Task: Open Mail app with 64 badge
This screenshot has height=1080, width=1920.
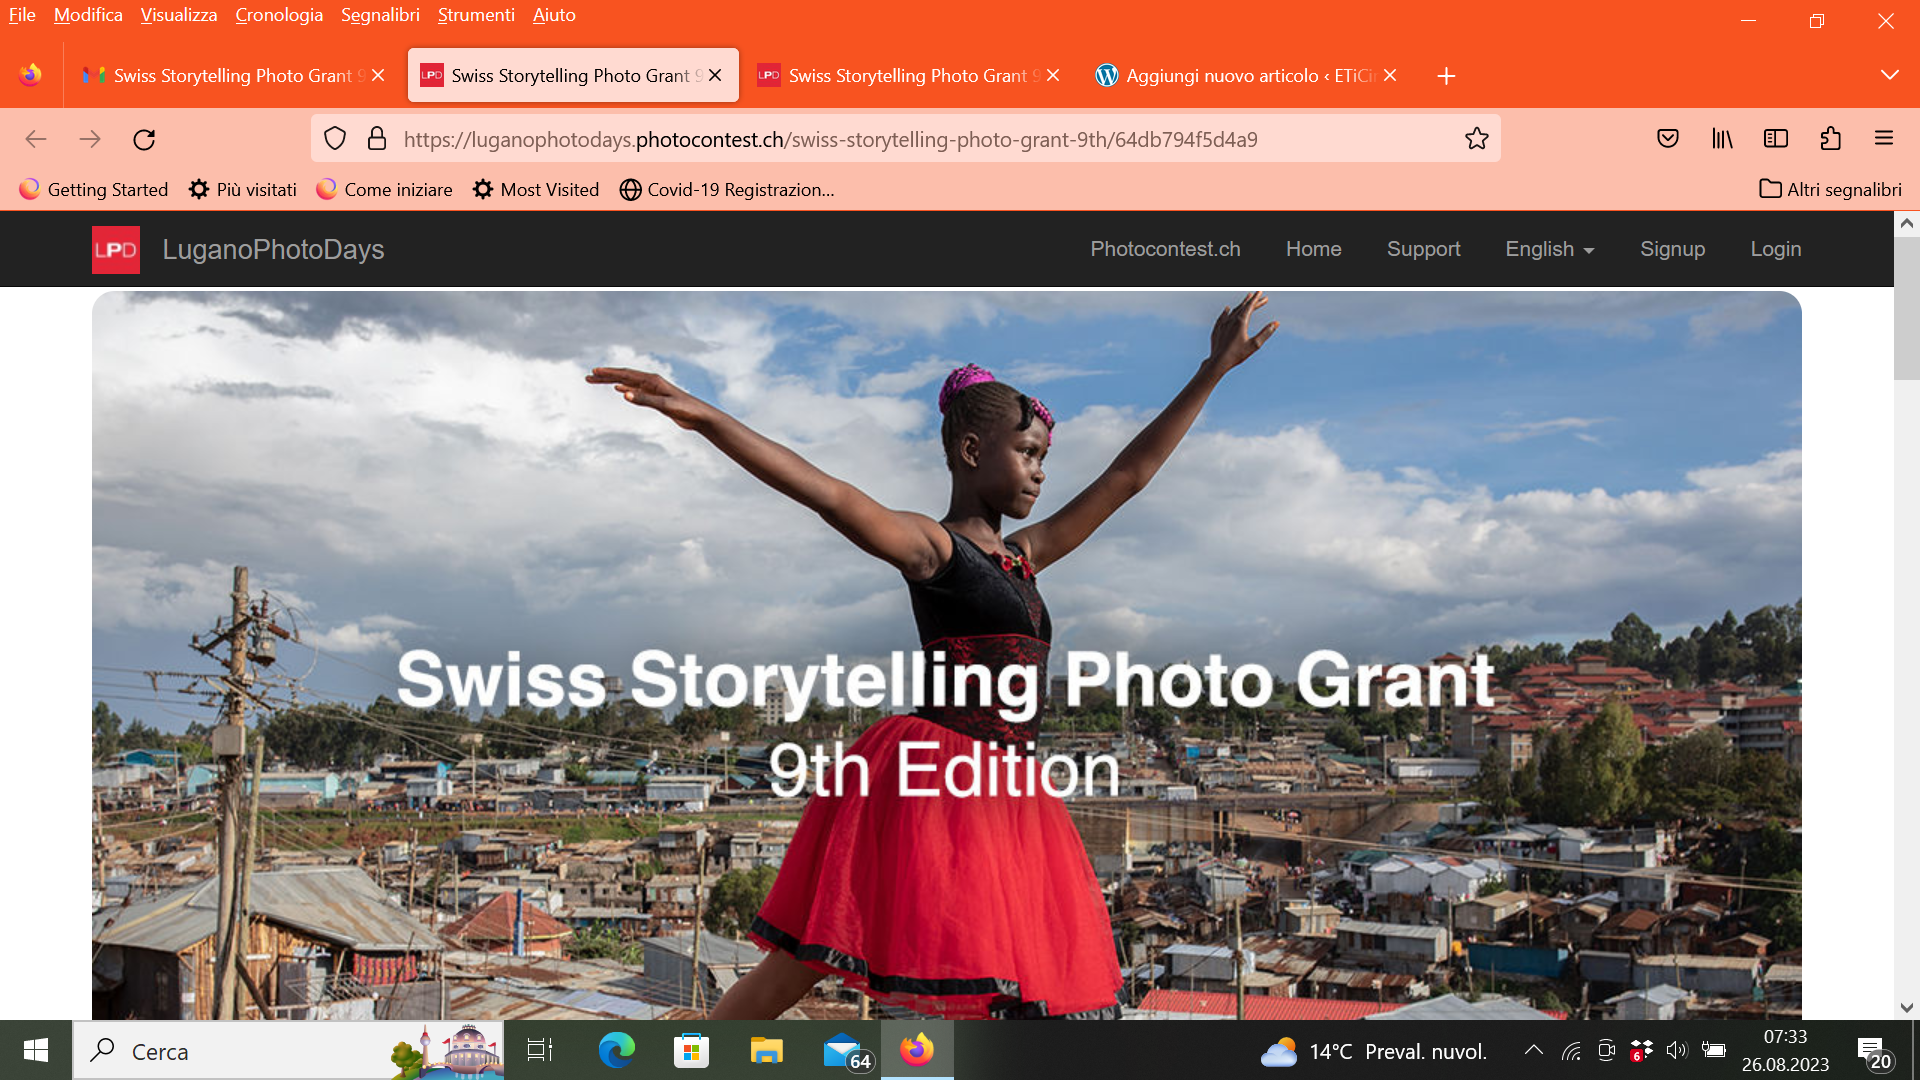Action: pyautogui.click(x=846, y=1052)
